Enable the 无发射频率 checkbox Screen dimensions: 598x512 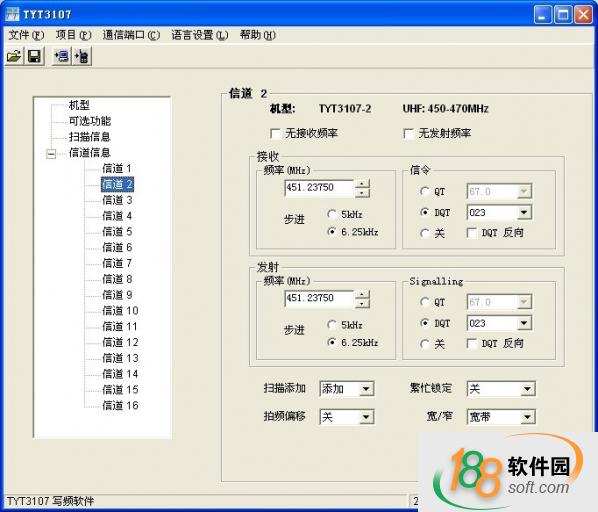tap(408, 133)
